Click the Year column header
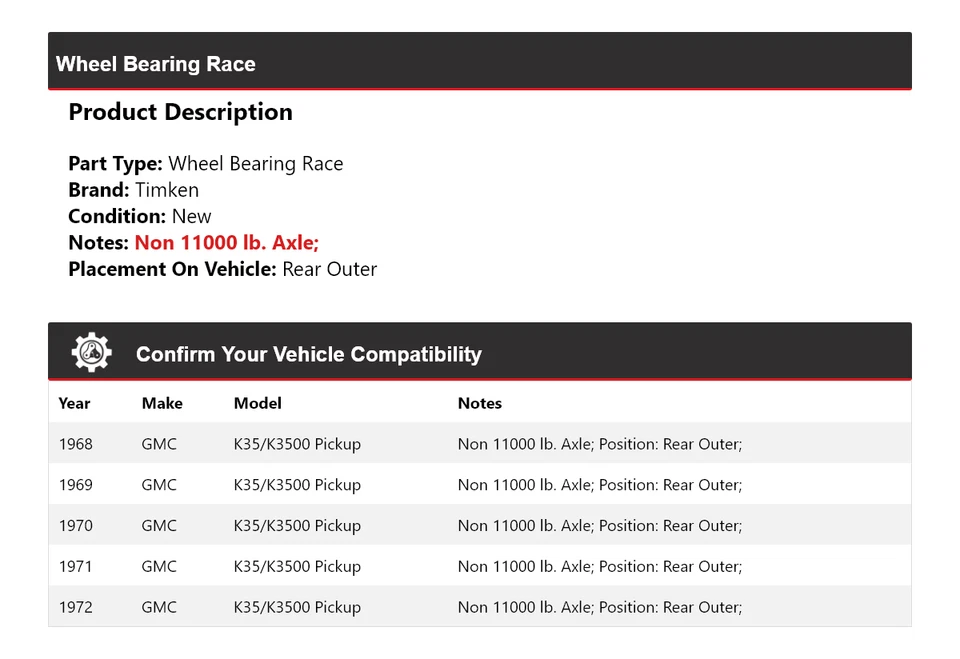Image resolution: width=960 pixels, height=659 pixels. (74, 403)
